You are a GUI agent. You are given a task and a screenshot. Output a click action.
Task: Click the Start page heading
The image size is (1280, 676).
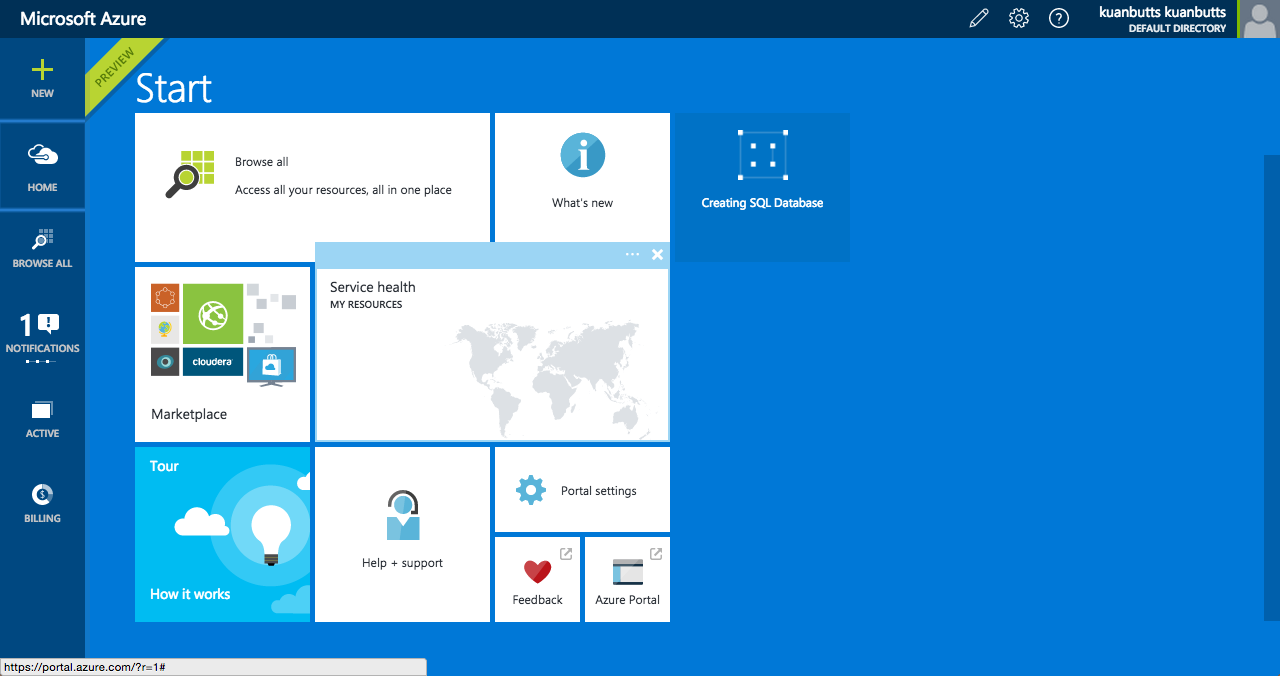pos(174,88)
